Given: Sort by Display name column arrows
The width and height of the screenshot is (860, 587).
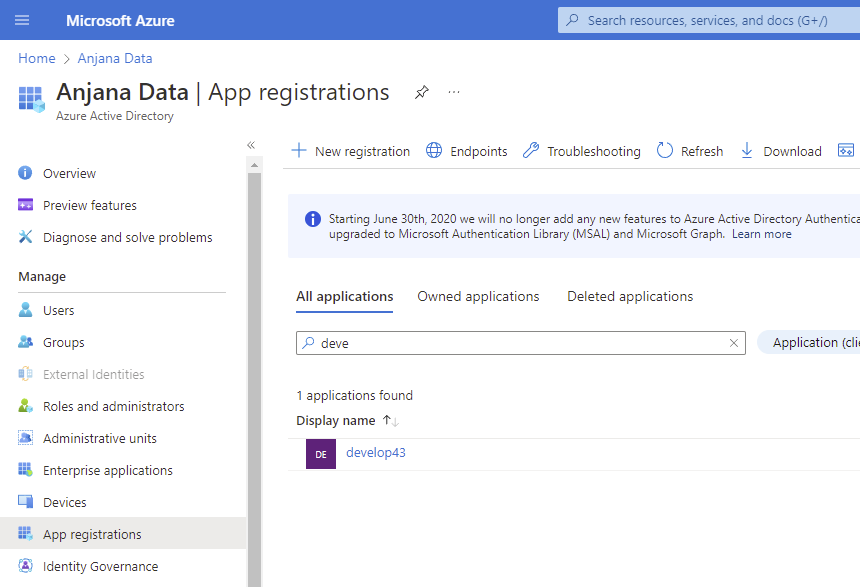Looking at the screenshot, I should (x=391, y=421).
